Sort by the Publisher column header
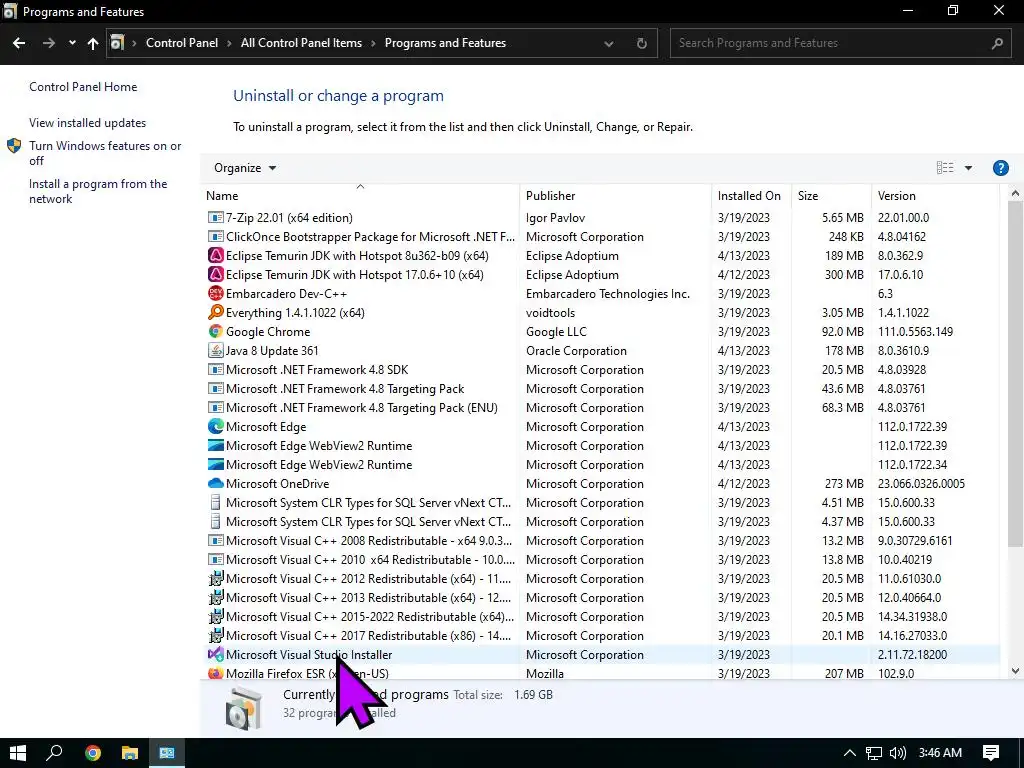 pyautogui.click(x=616, y=195)
